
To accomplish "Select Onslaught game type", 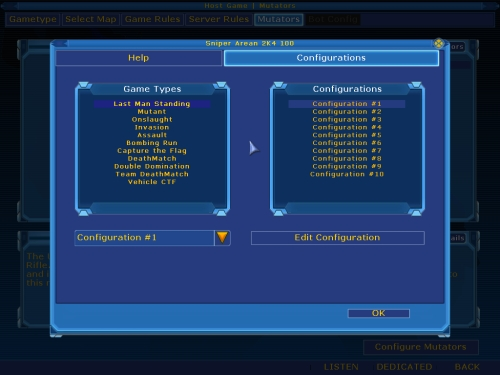I will tap(152, 119).
